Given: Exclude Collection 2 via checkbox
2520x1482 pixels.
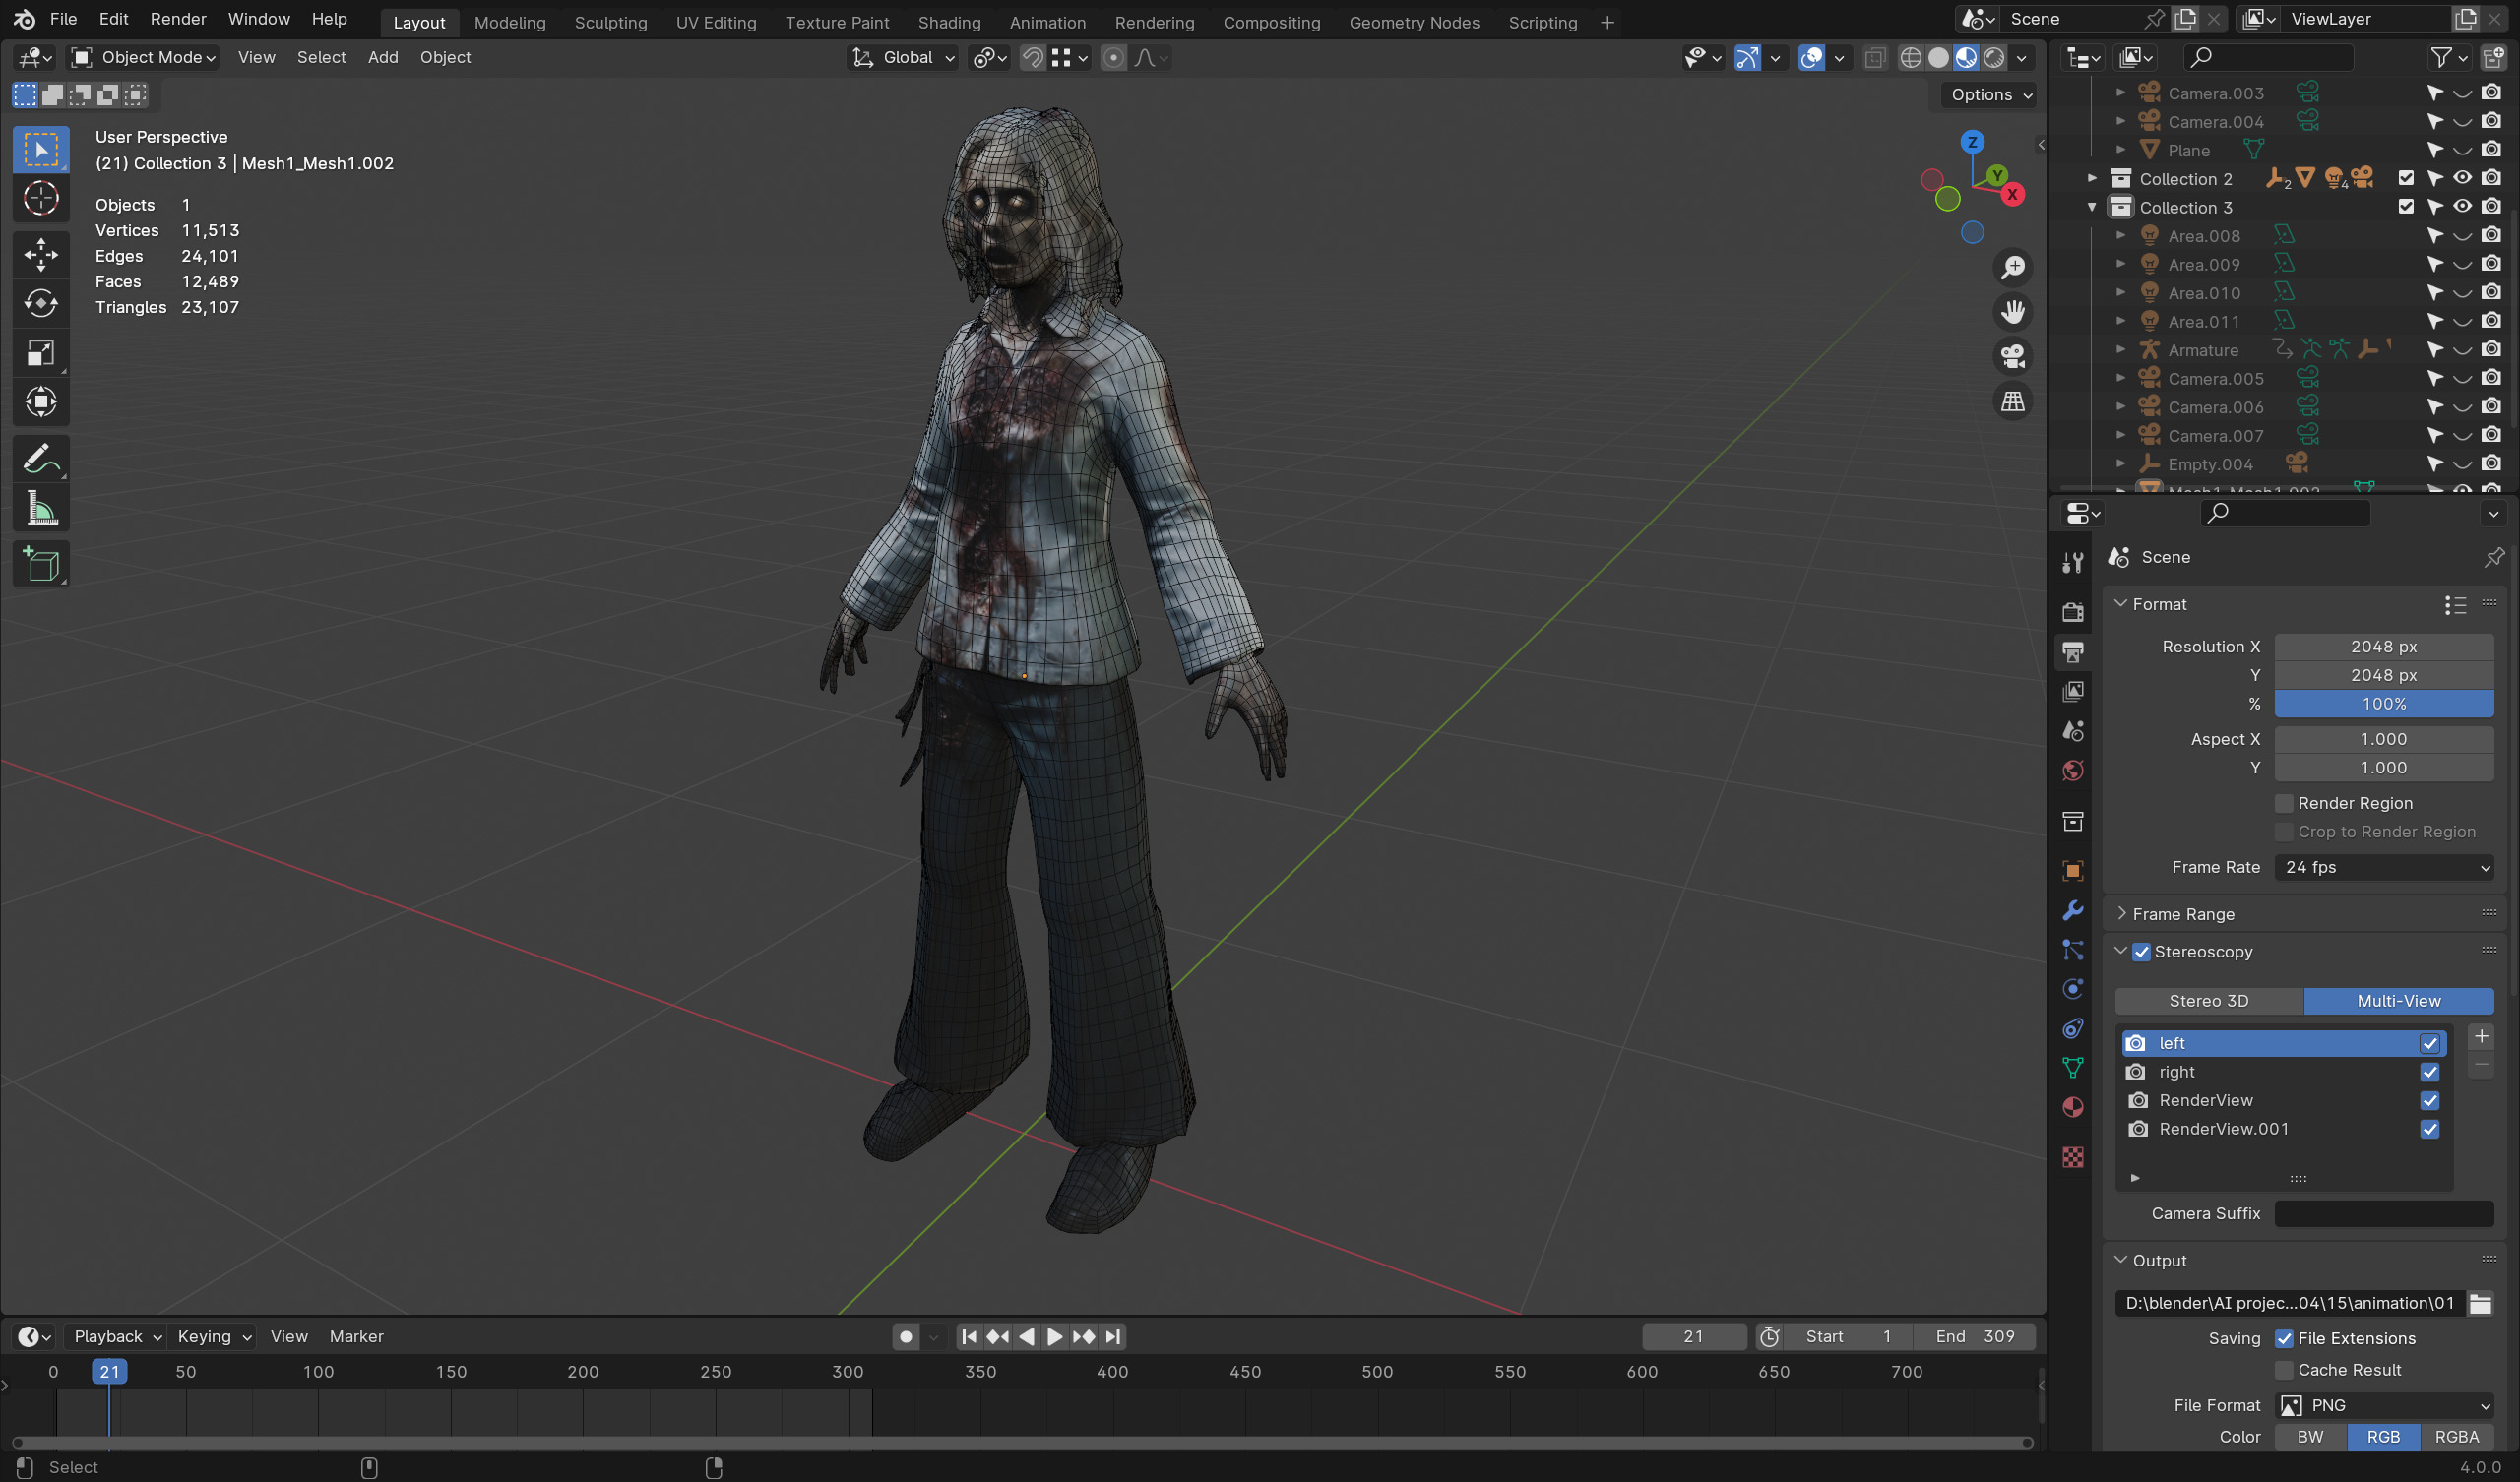Looking at the screenshot, I should pos(2406,178).
